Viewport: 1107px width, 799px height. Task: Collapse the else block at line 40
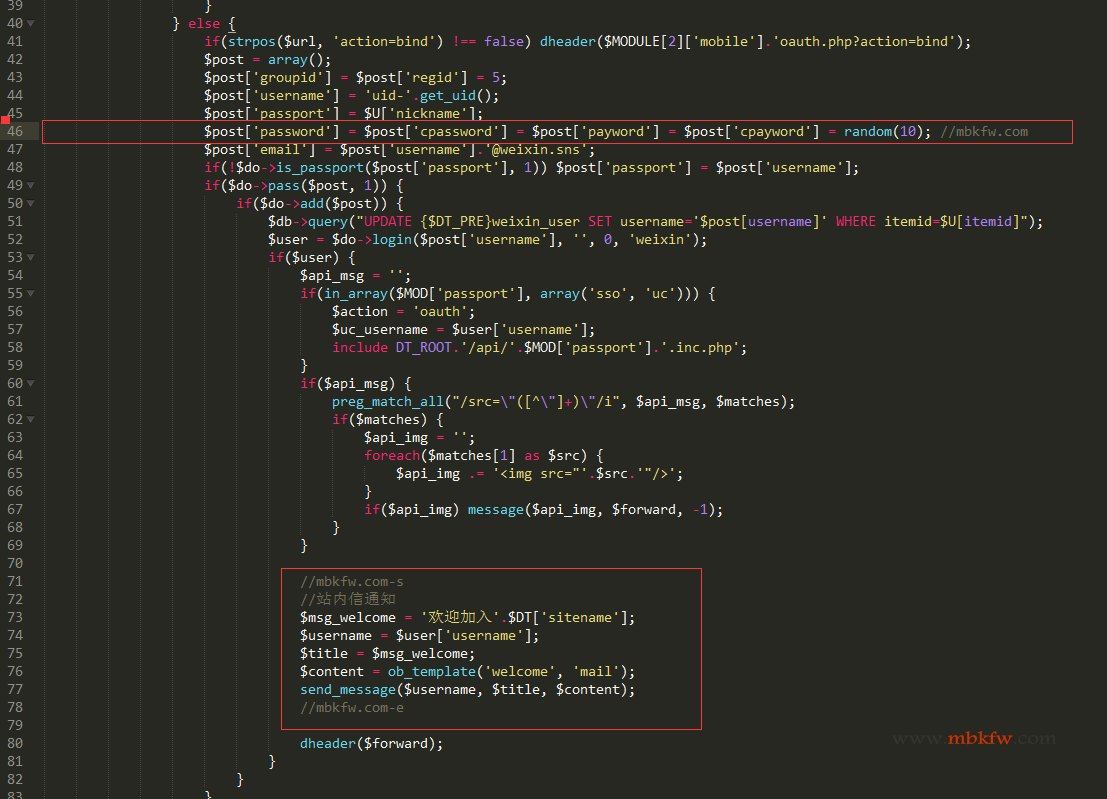pyautogui.click(x=30, y=23)
